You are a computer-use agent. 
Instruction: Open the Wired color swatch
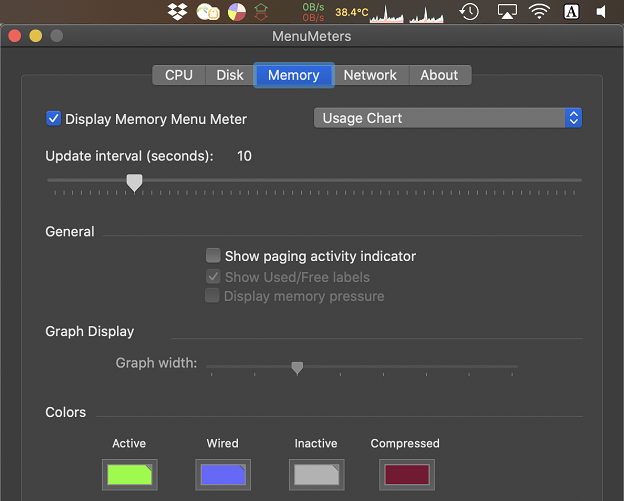pos(223,475)
